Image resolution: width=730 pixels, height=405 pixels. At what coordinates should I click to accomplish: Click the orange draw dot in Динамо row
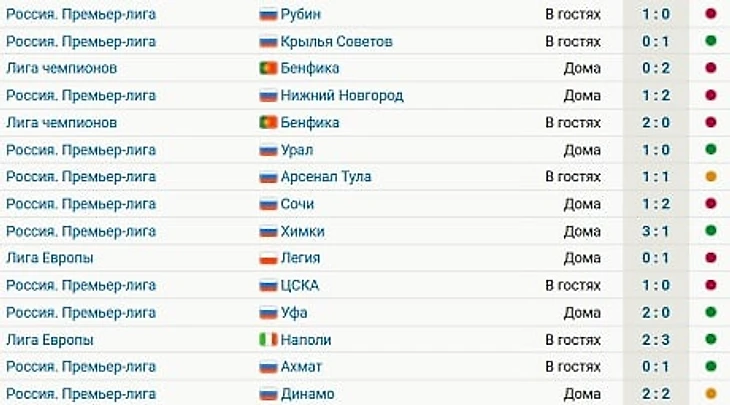click(710, 394)
